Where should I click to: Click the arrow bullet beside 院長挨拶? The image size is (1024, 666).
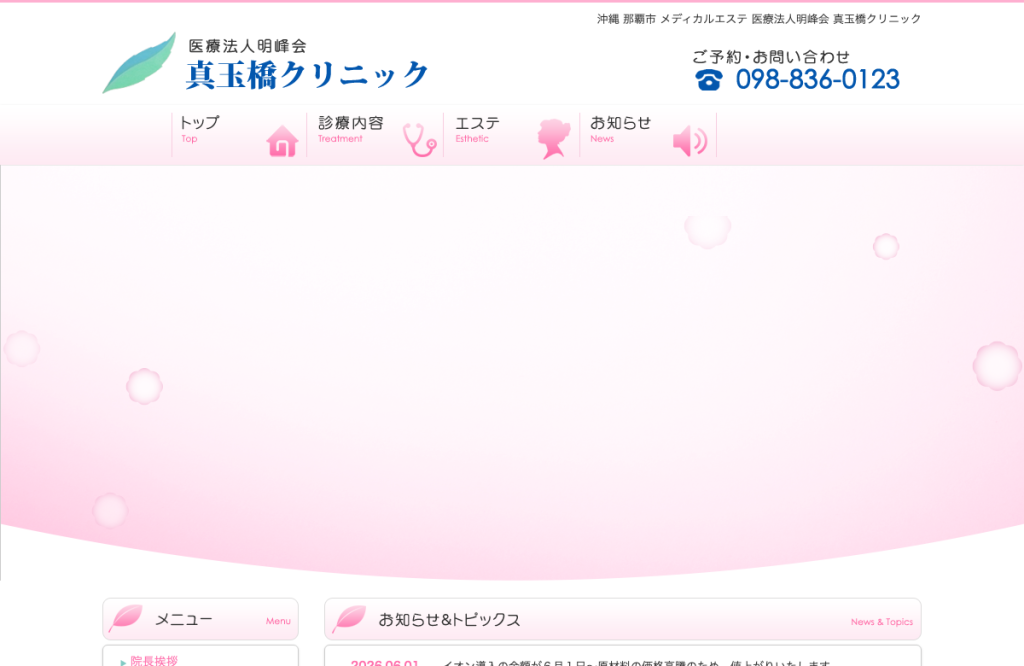point(123,662)
